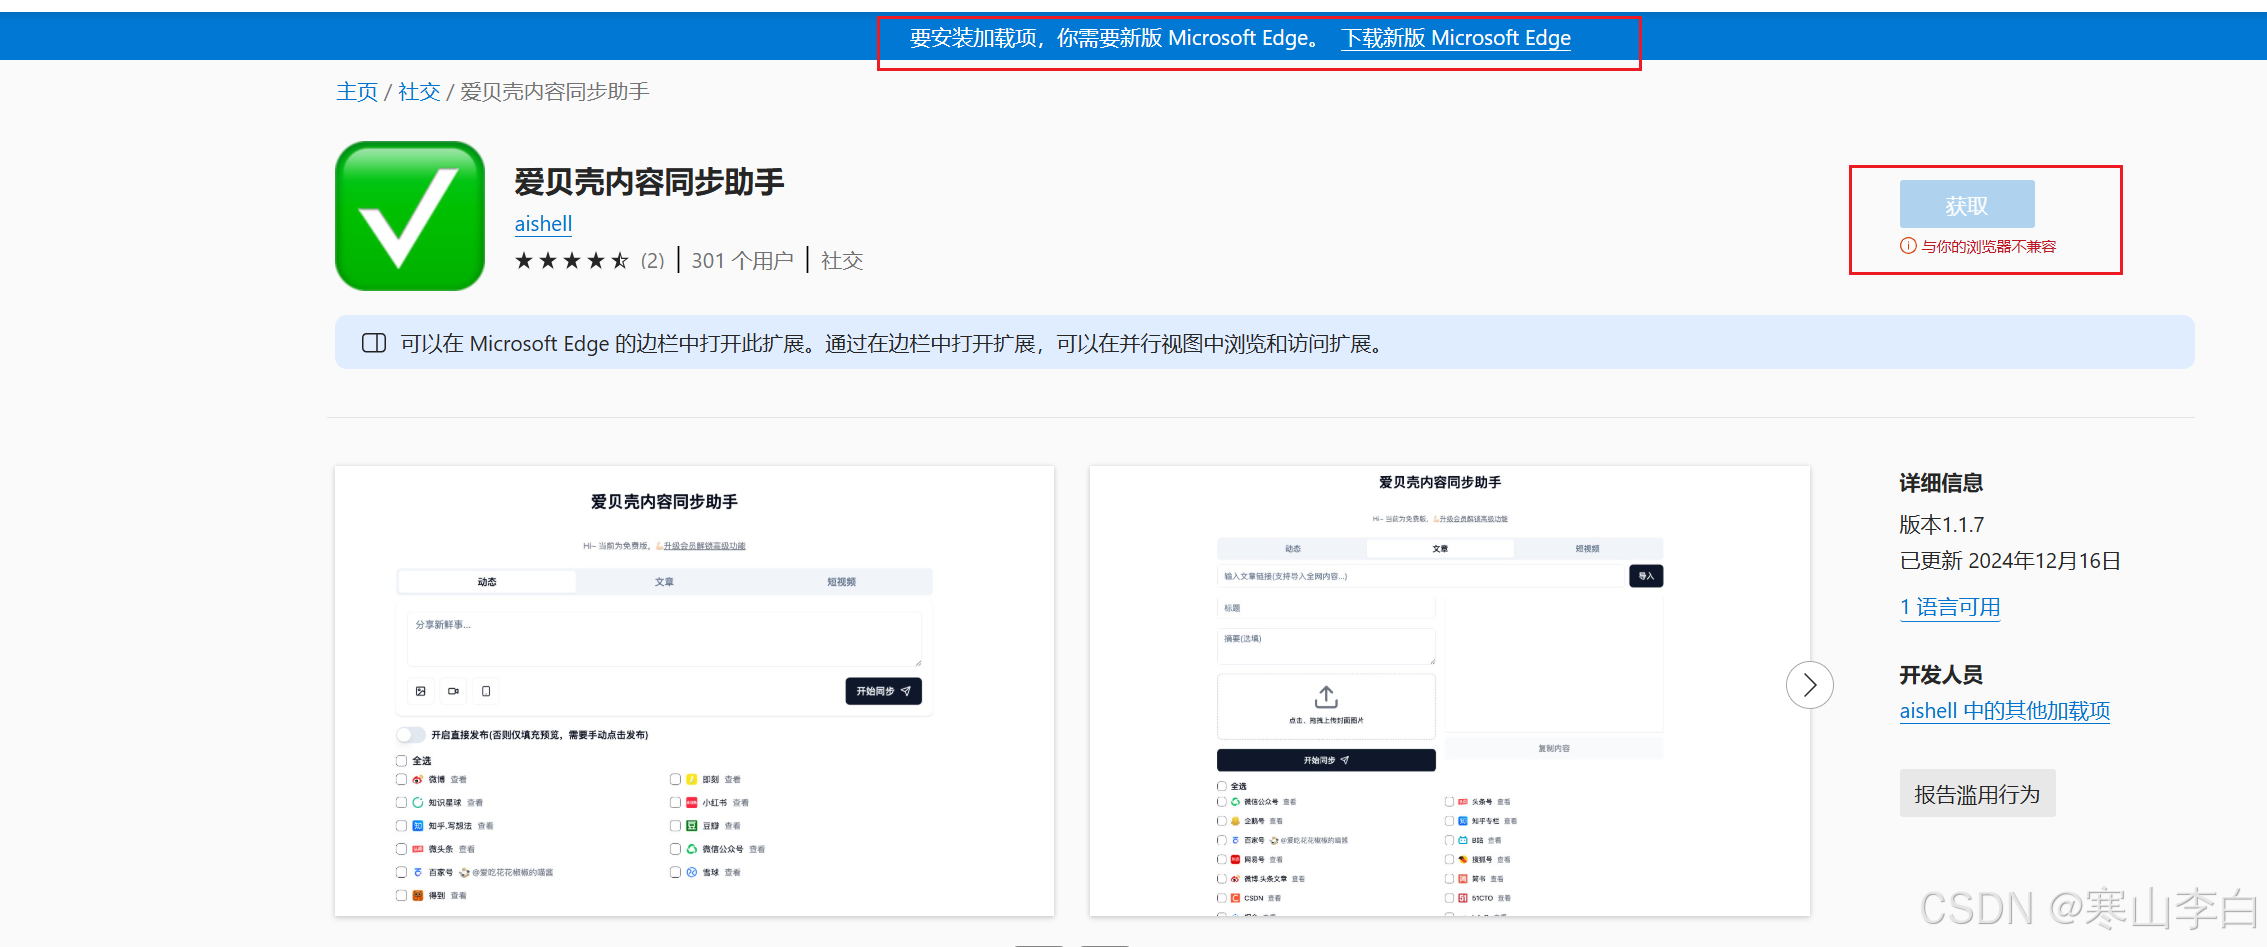Viewport: 2267px width, 947px height.
Task: Click the 企鹅号 platform icon
Action: pyautogui.click(x=1235, y=821)
